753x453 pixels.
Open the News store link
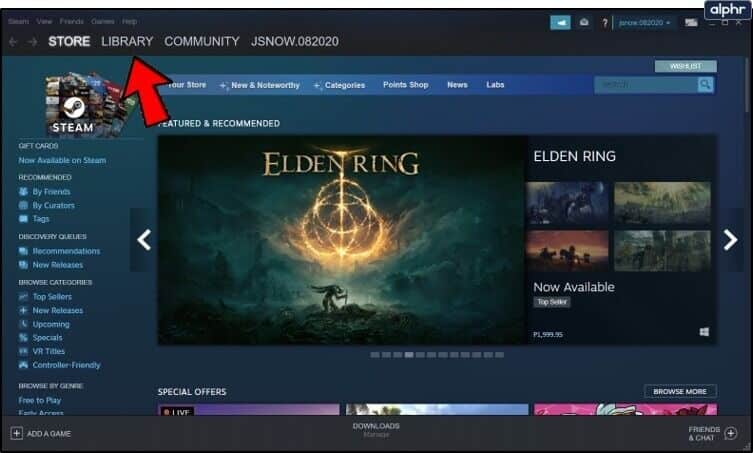click(457, 85)
